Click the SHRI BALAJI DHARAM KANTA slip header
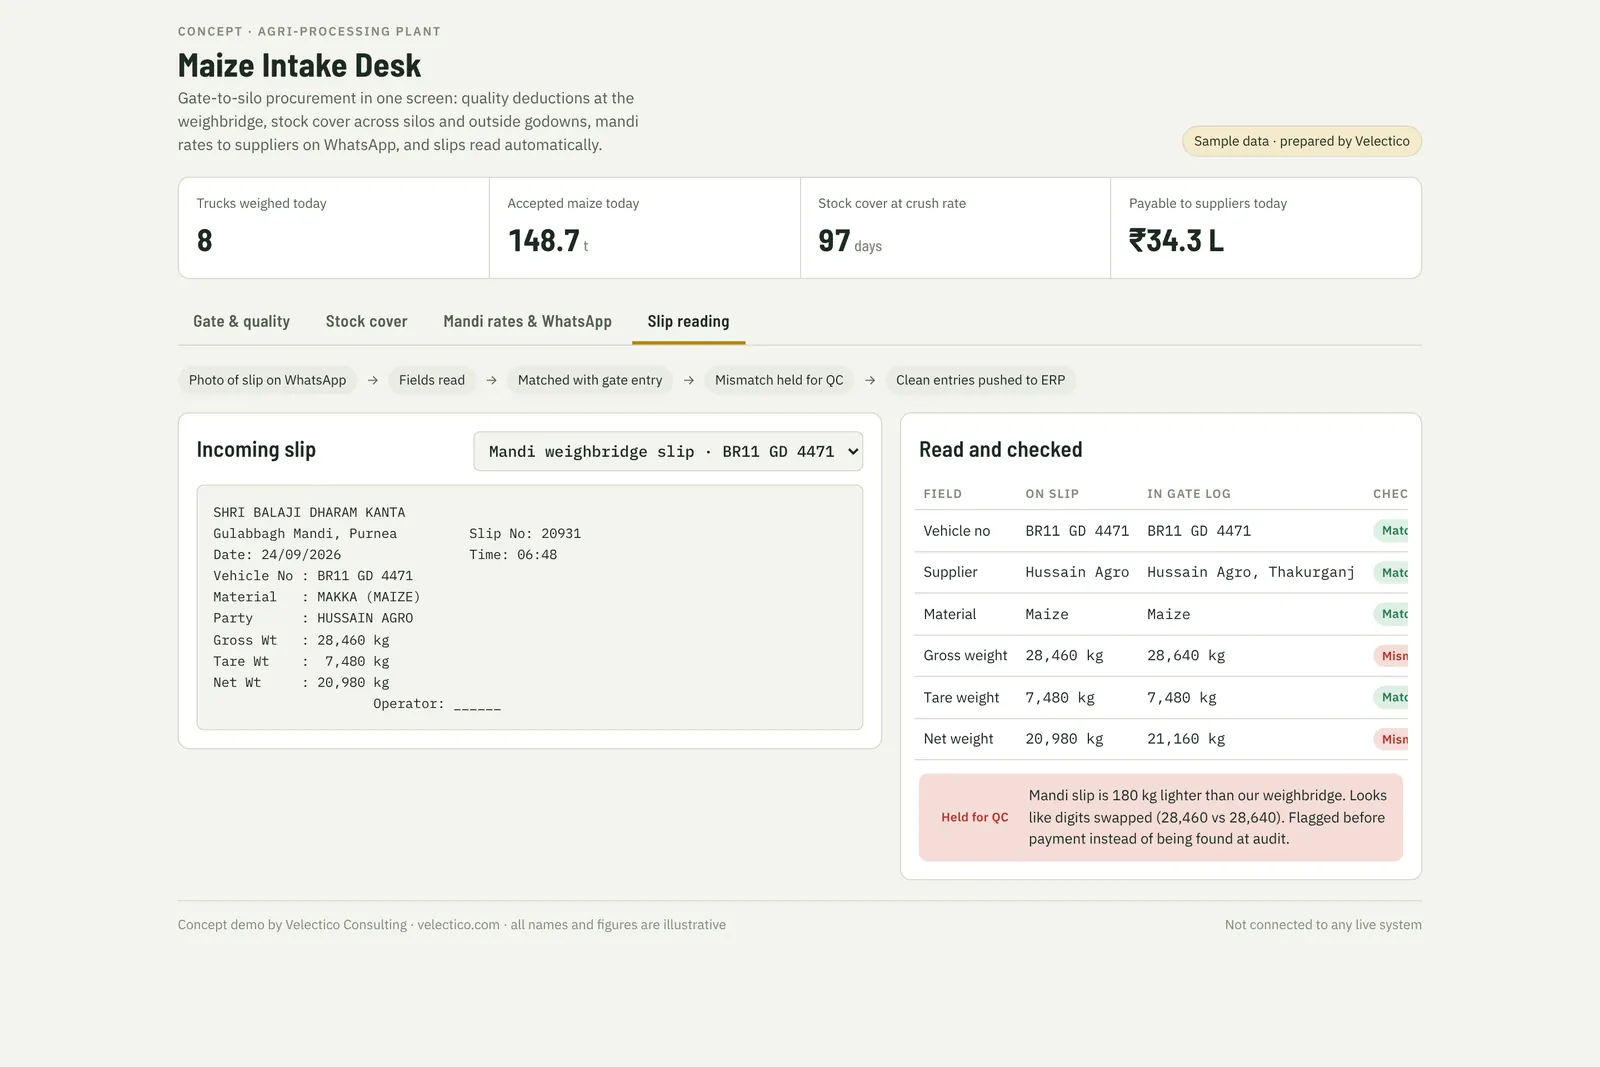1600x1067 pixels. tap(309, 512)
